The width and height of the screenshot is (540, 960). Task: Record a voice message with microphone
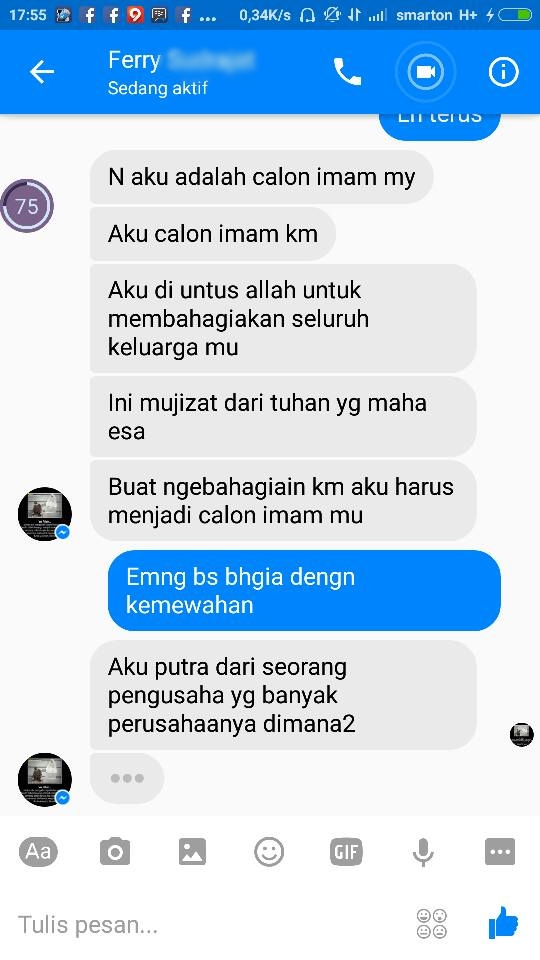423,852
